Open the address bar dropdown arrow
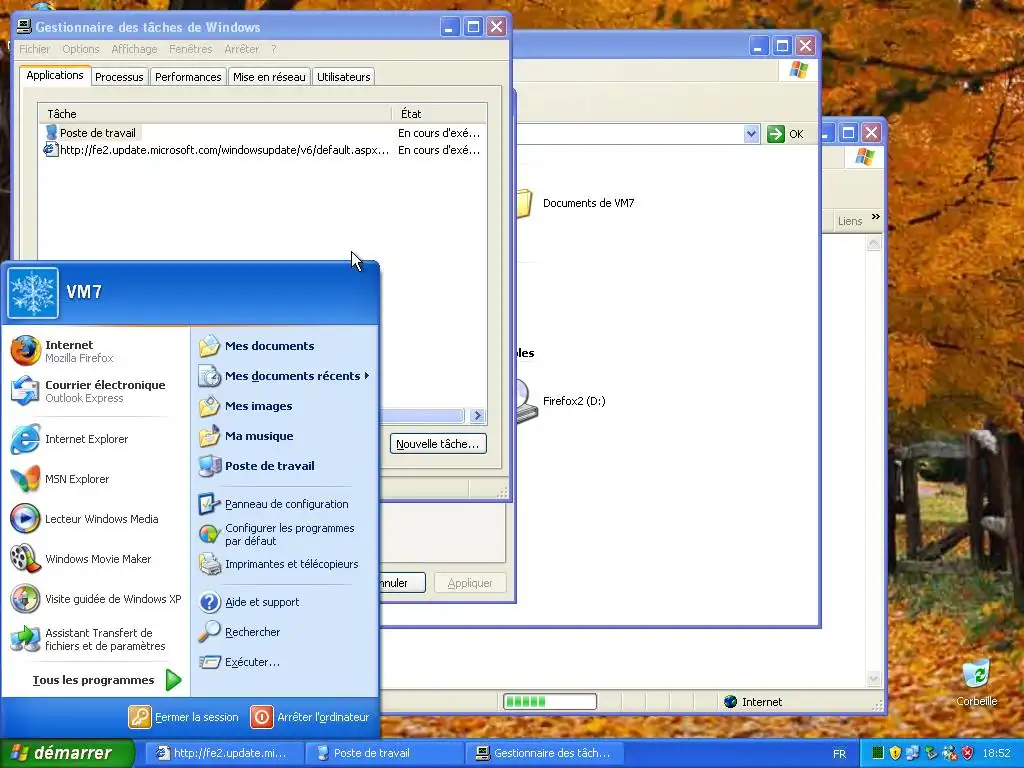 point(751,134)
